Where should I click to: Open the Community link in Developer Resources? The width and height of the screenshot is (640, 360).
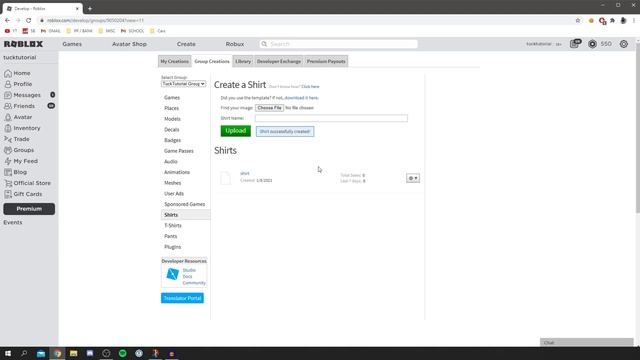194,283
